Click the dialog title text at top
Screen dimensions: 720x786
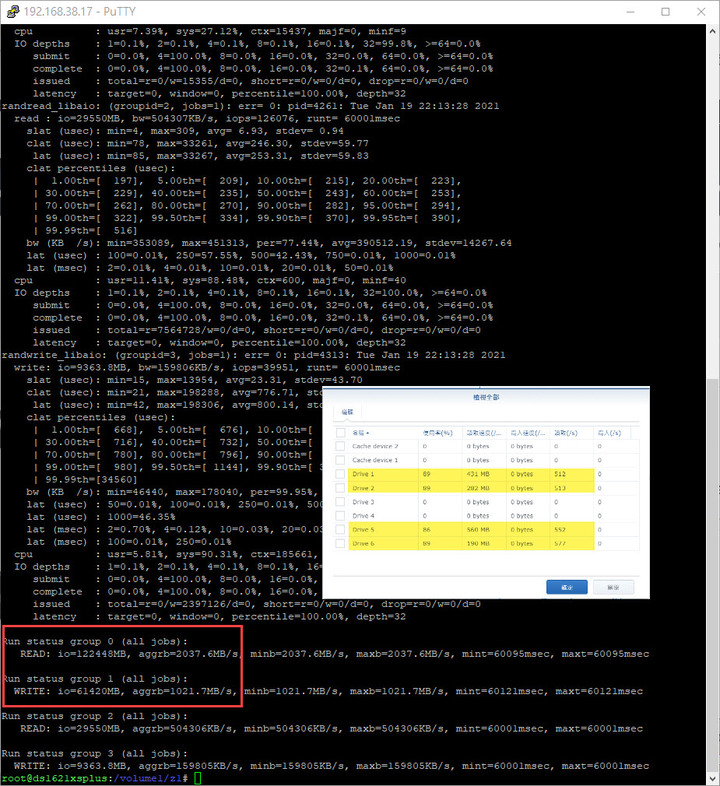(x=486, y=397)
